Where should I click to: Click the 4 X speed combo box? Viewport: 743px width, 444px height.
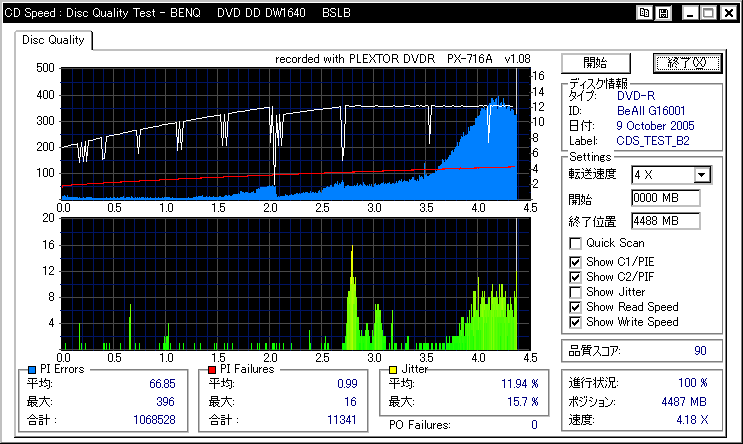[x=671, y=175]
